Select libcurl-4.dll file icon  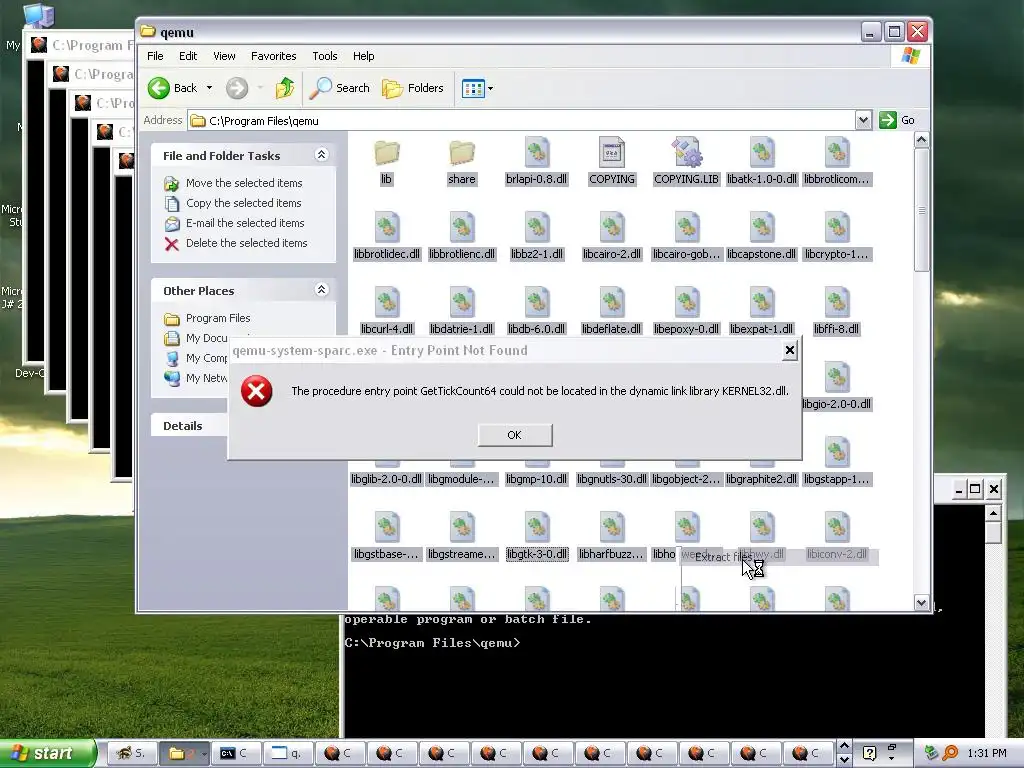click(387, 303)
